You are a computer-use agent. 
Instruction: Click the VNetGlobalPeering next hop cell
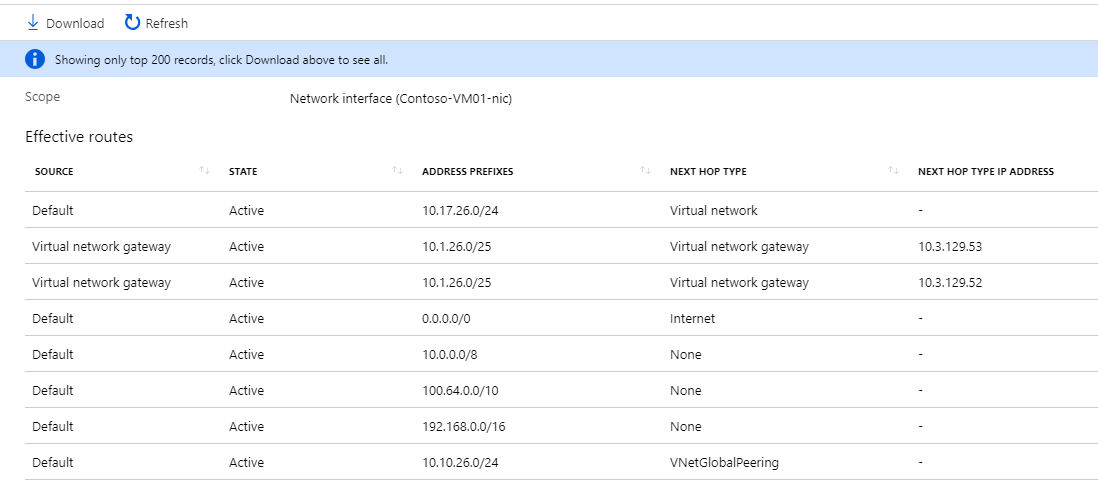[724, 463]
